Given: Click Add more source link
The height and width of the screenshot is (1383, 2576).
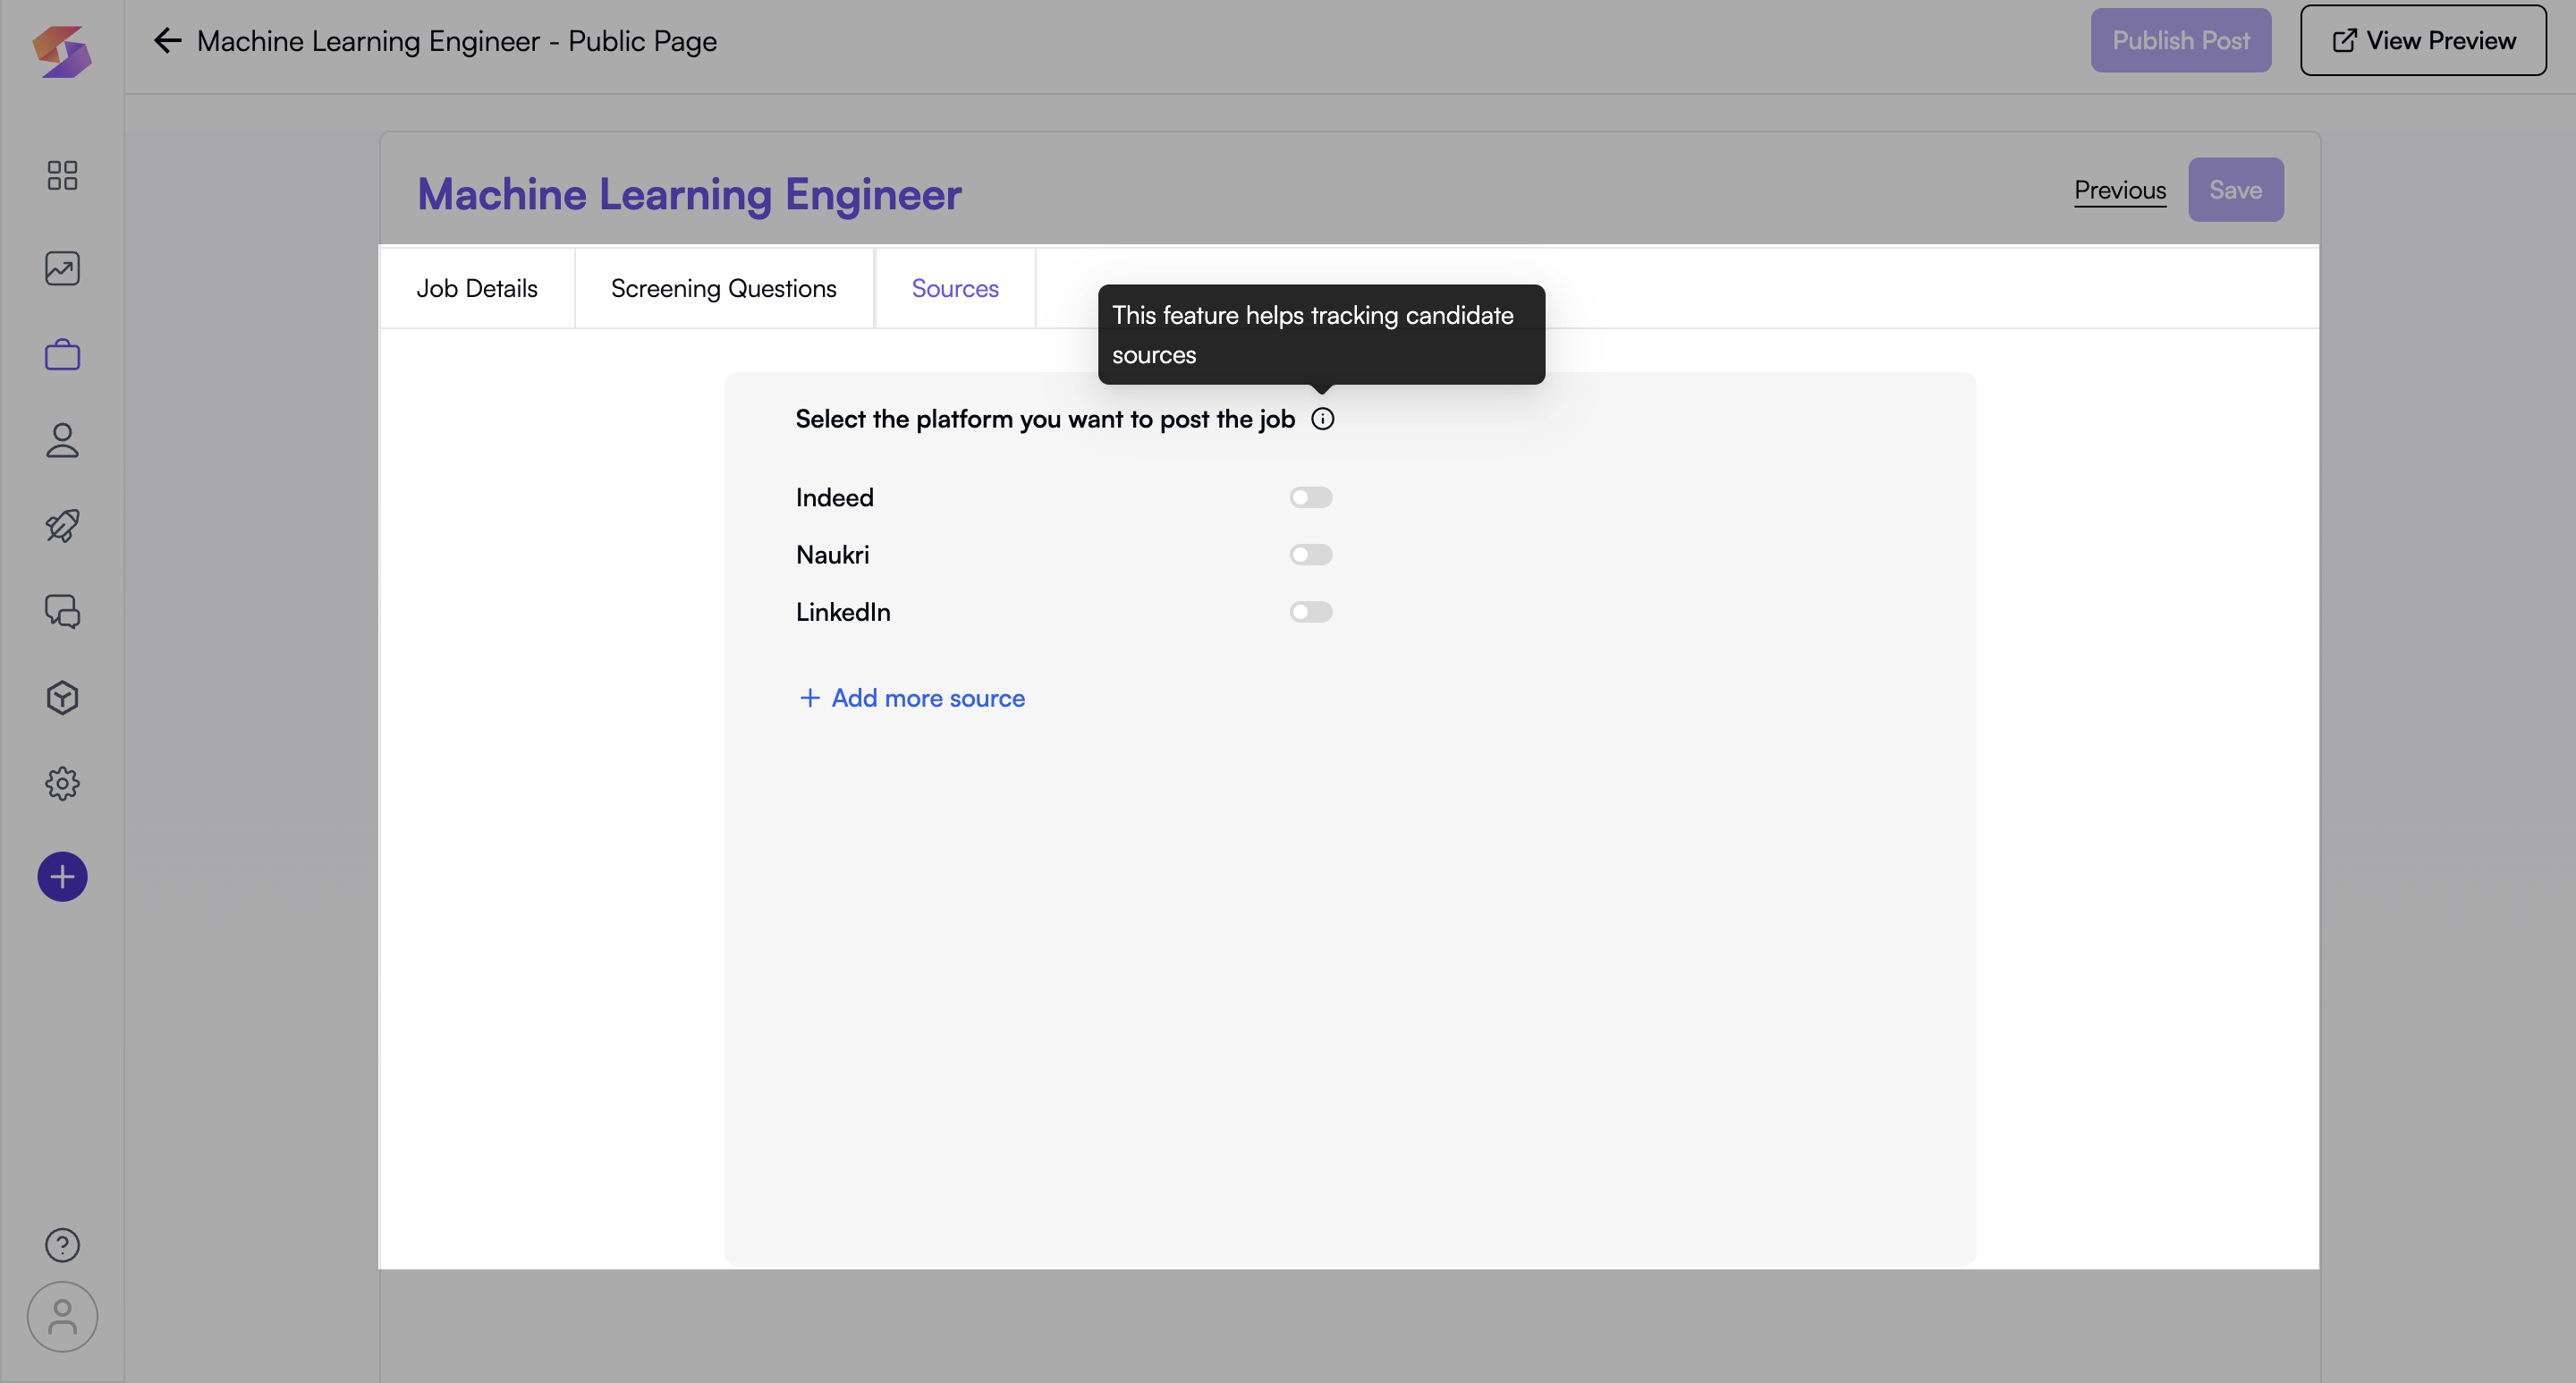Looking at the screenshot, I should point(912,698).
